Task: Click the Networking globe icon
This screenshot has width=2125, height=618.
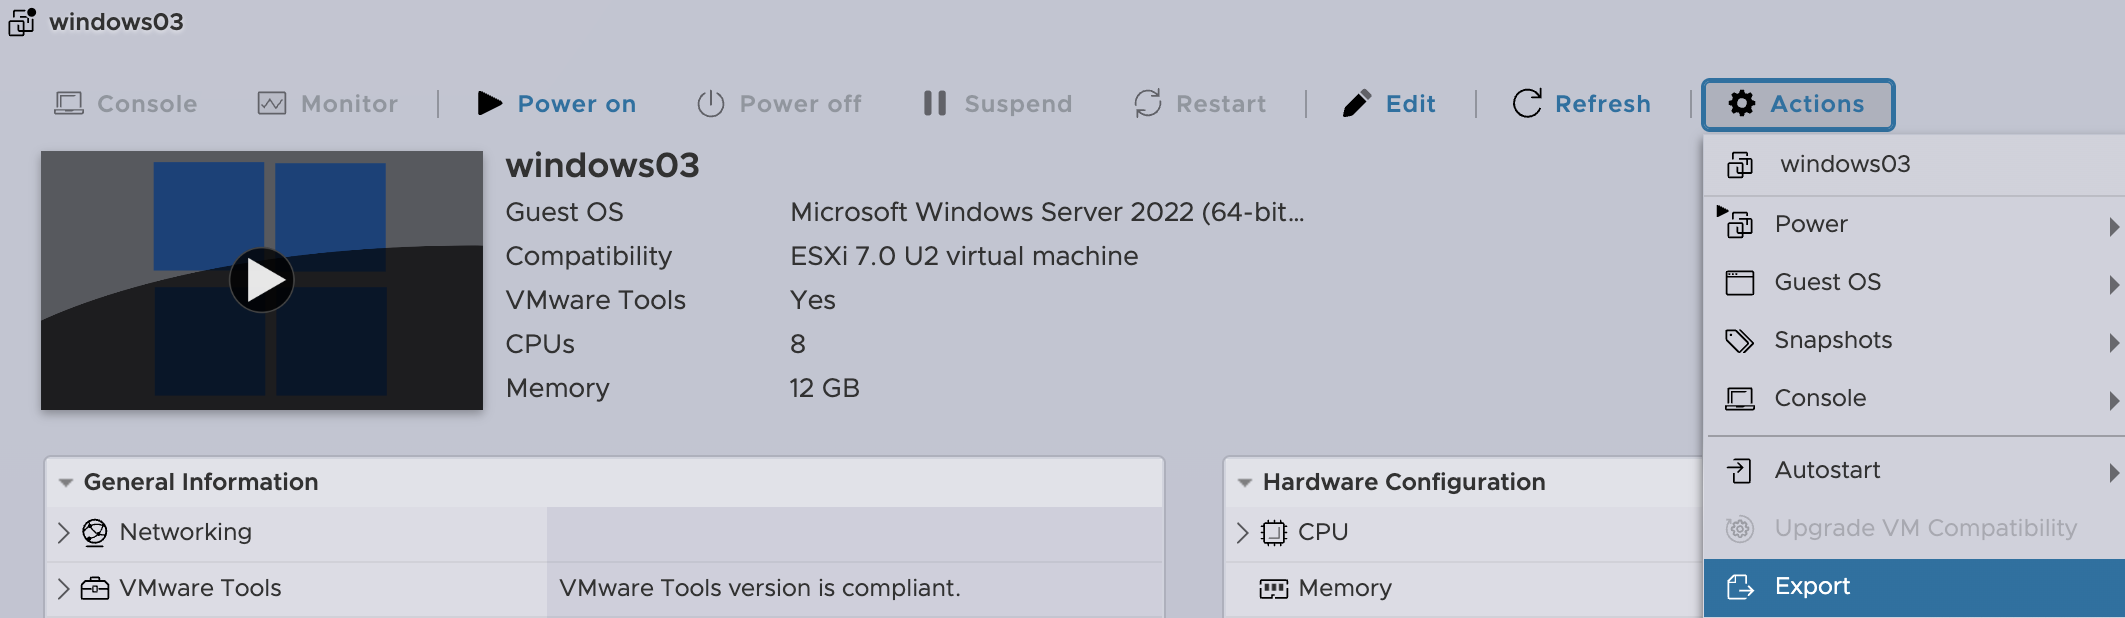Action: coord(95,532)
